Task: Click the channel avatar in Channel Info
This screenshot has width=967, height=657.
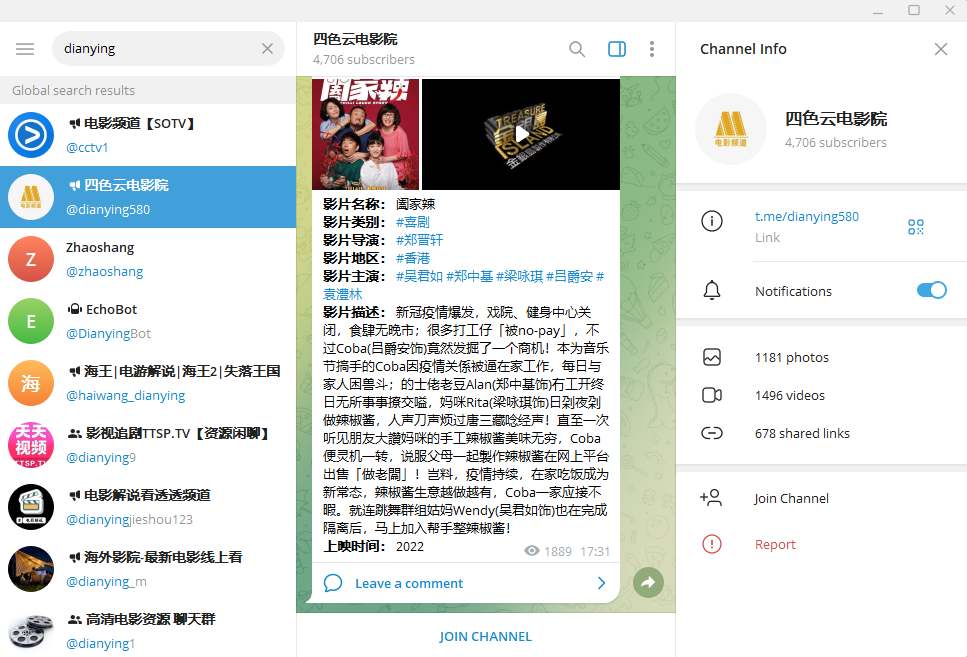Action: (x=731, y=129)
